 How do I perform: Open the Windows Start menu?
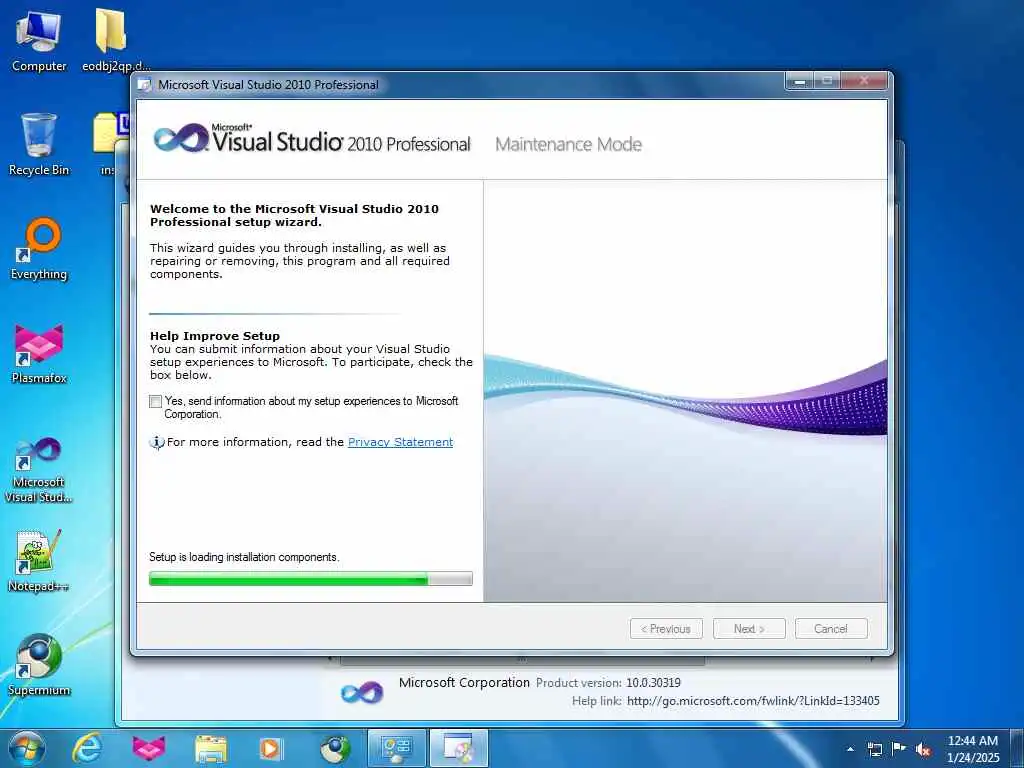(27, 748)
